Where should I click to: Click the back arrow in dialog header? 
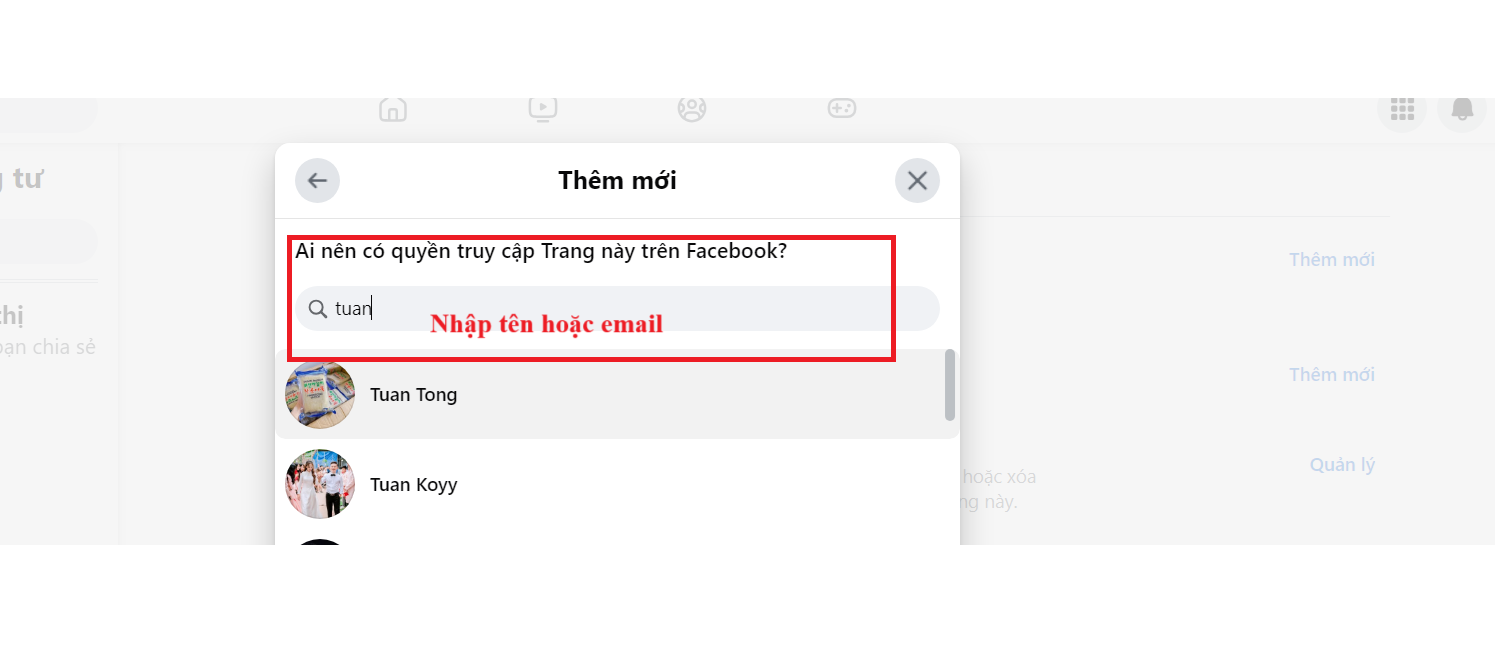pos(317,181)
